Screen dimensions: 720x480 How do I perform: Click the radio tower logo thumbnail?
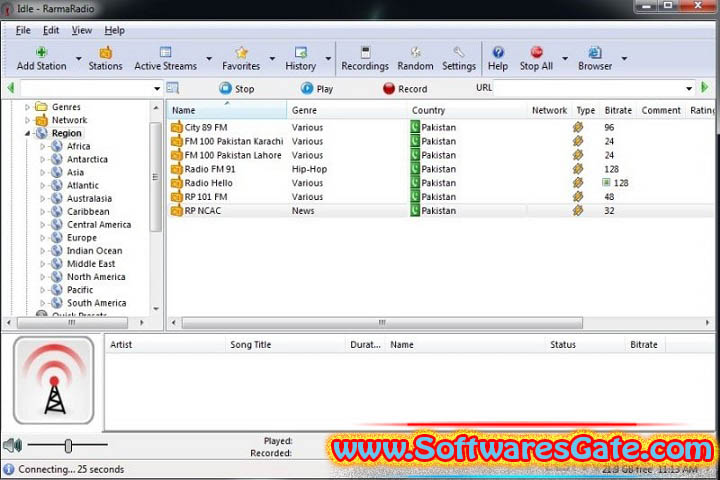[54, 380]
